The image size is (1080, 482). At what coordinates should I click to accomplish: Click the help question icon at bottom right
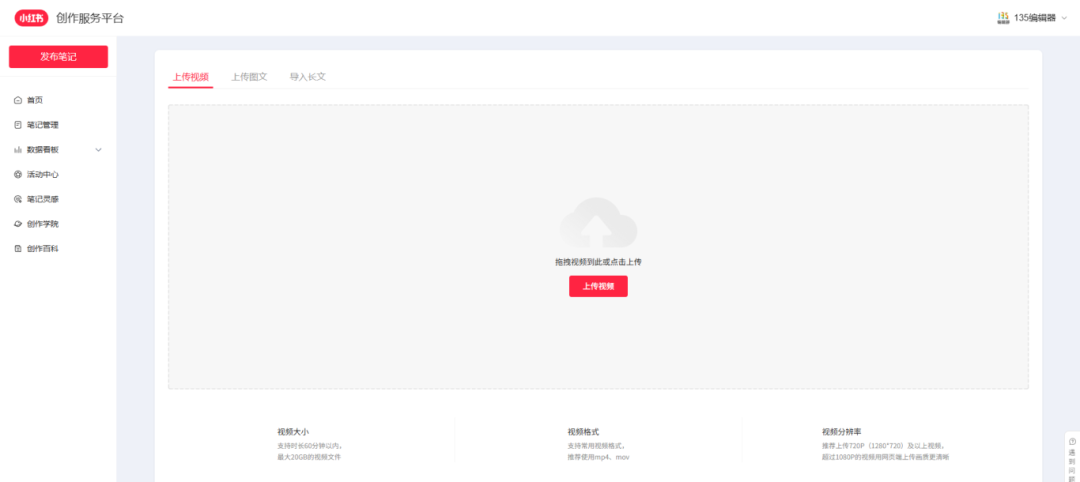point(1072,441)
